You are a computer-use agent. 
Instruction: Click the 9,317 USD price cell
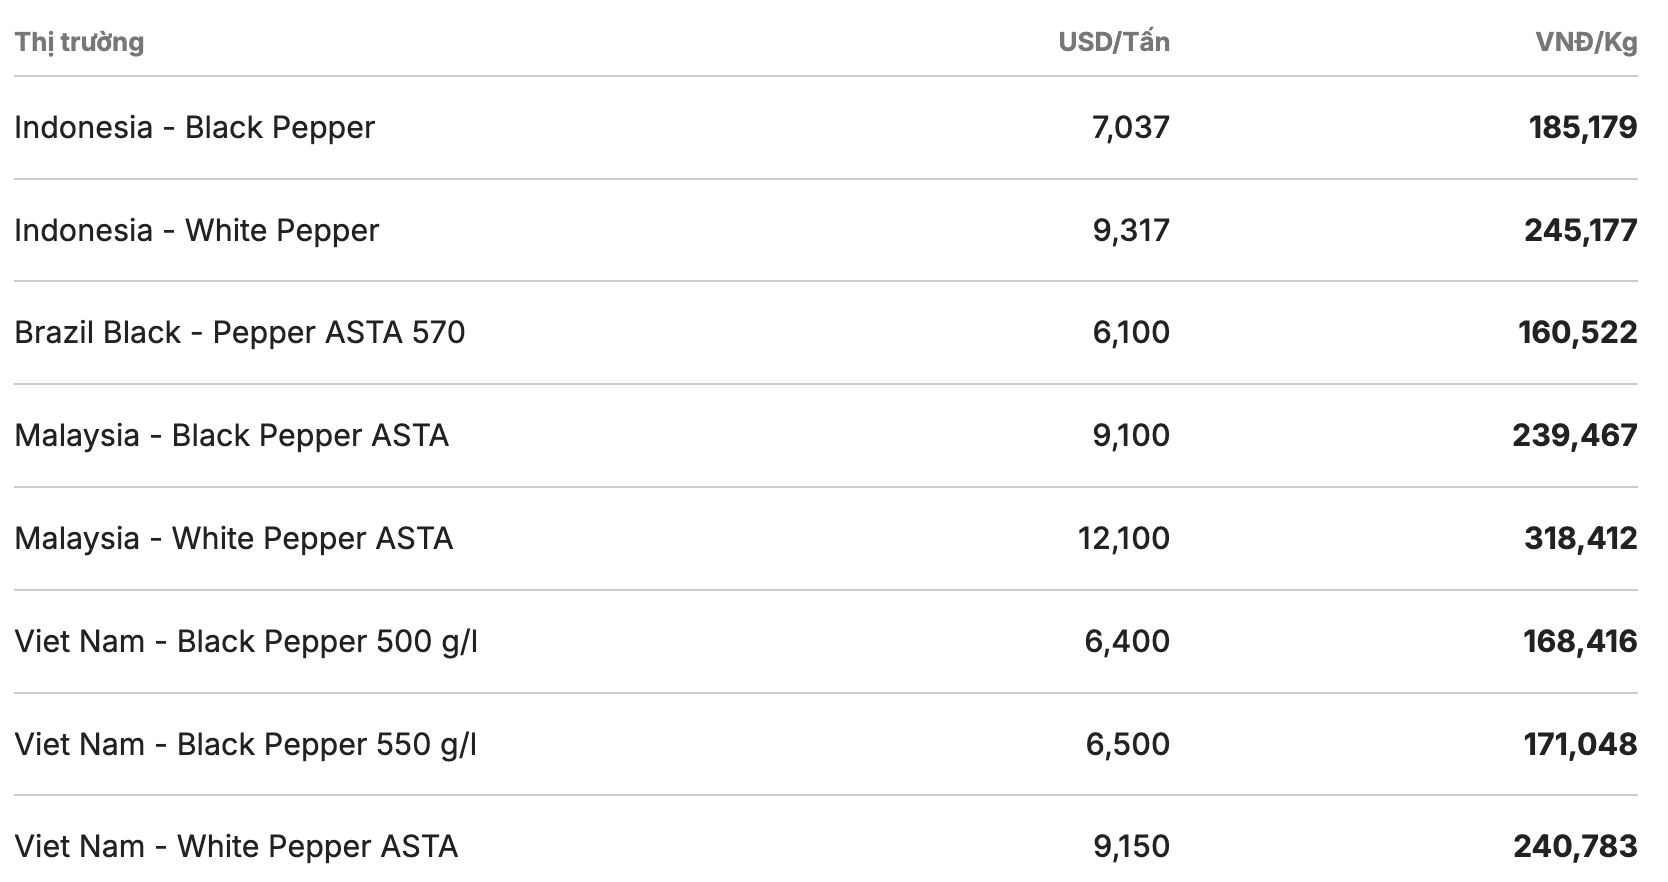1130,231
